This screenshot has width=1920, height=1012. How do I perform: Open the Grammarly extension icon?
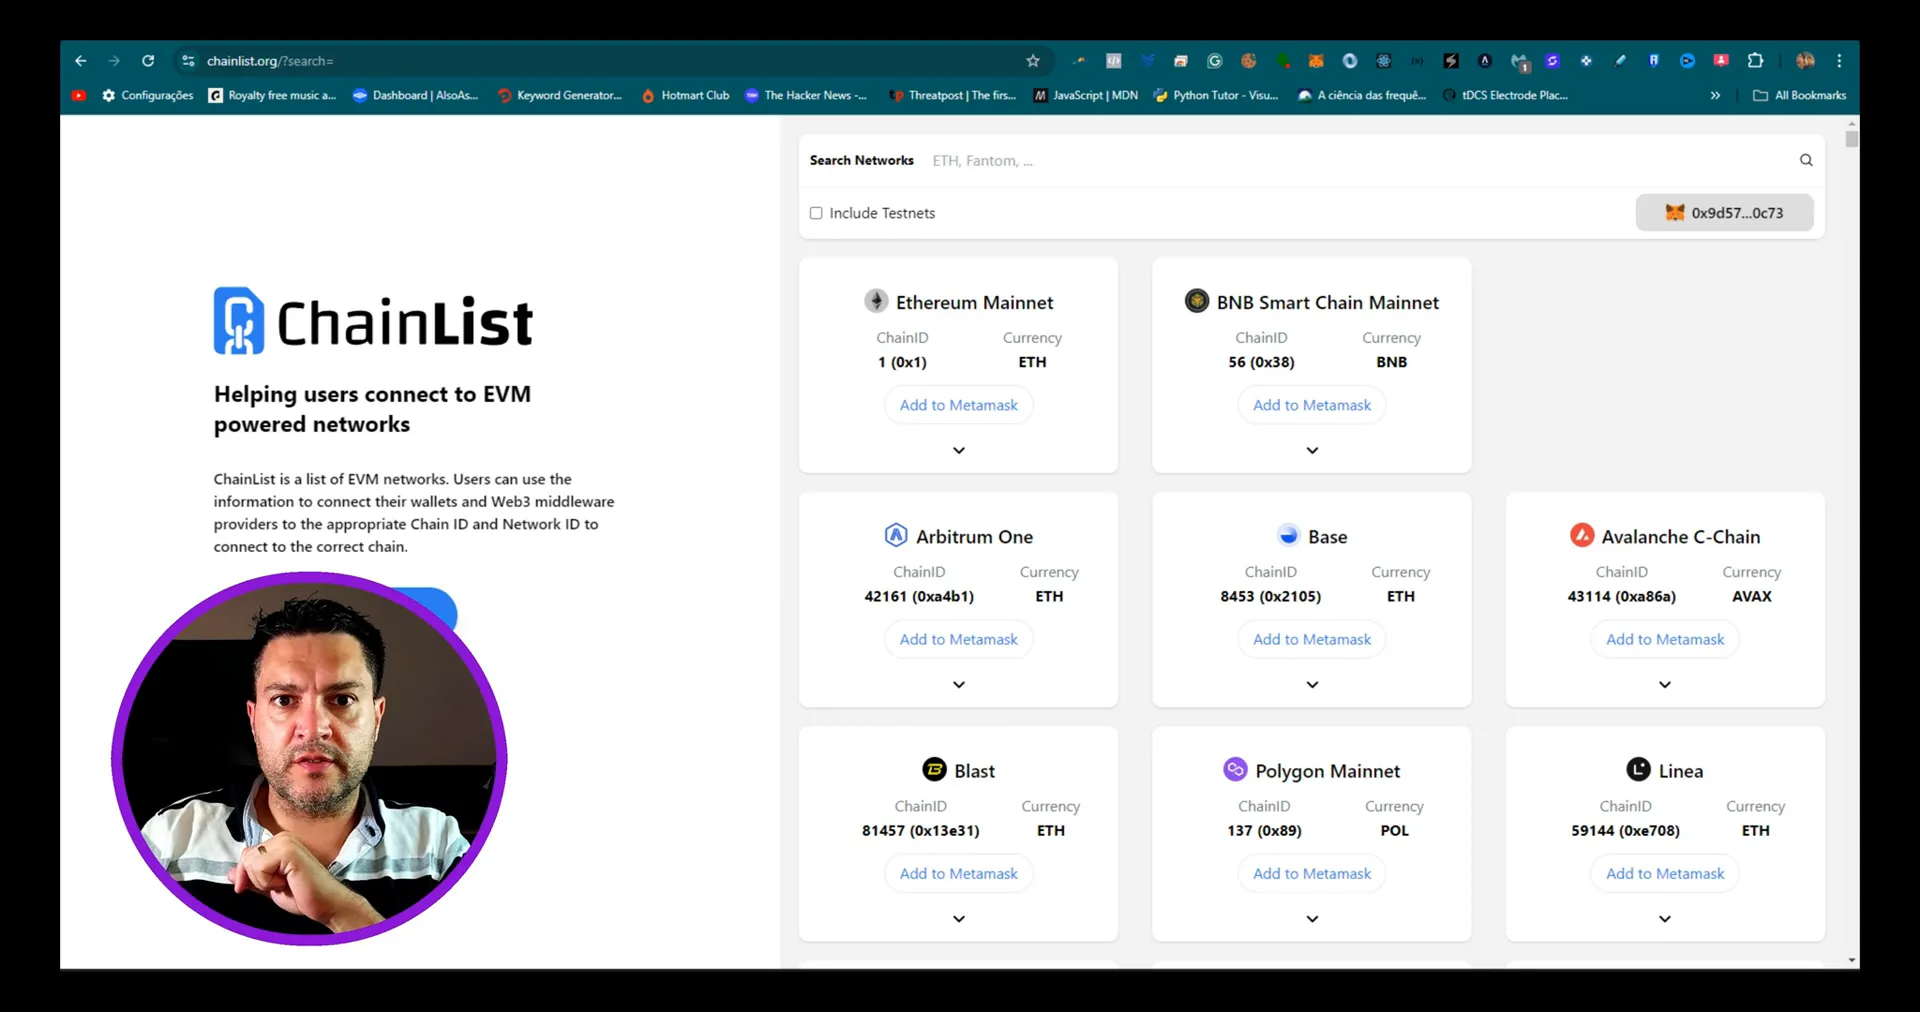click(1215, 61)
